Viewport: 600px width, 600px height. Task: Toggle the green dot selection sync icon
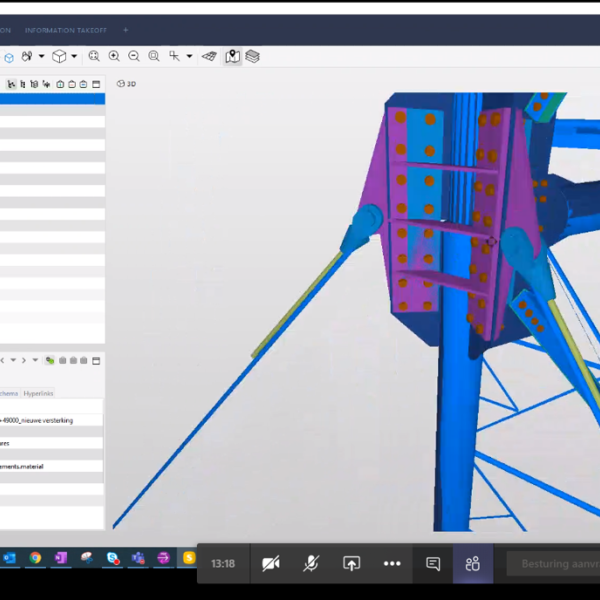(x=50, y=360)
